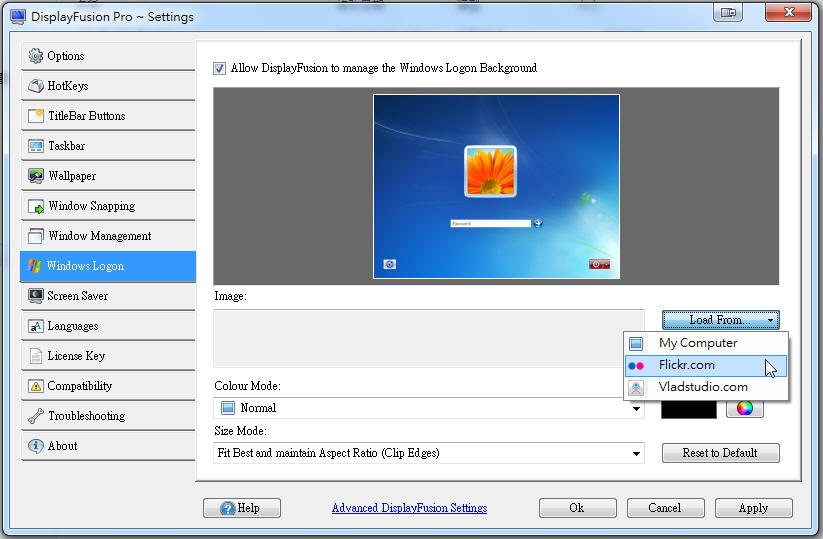The image size is (823, 539).
Task: Click the Wallpaper icon in sidebar
Action: click(36, 176)
